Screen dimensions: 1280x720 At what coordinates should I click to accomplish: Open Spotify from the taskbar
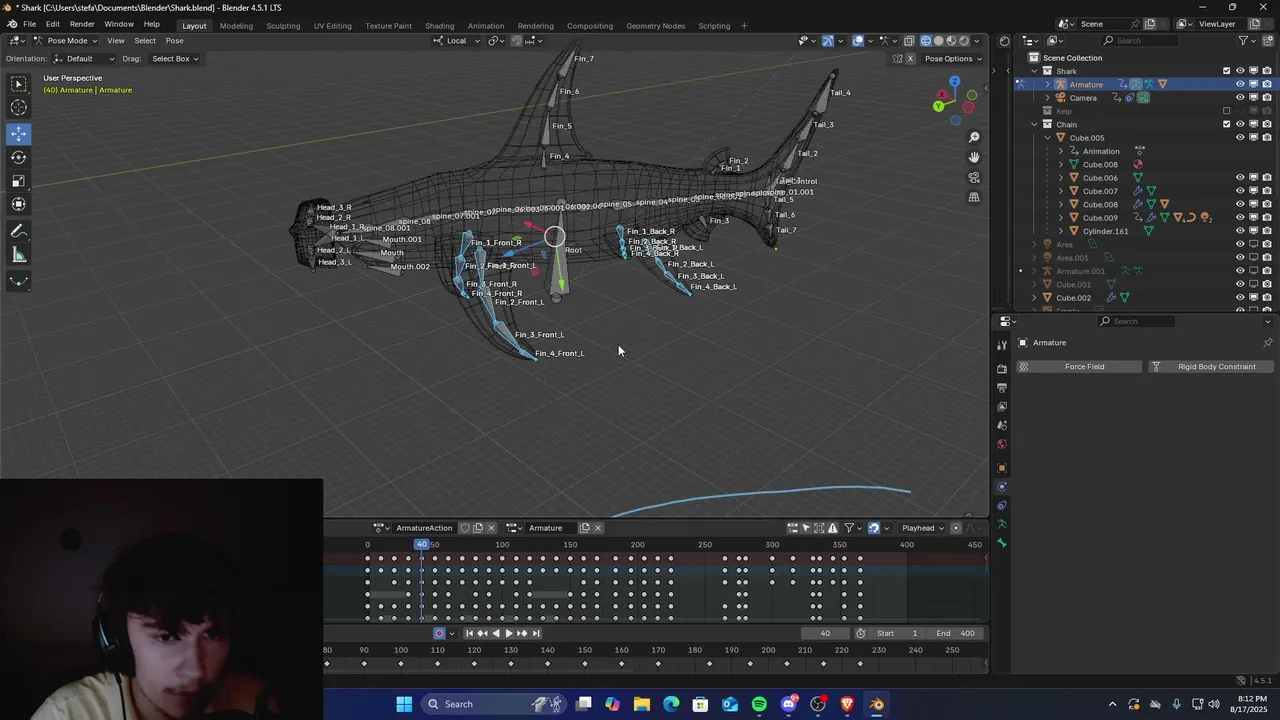759,704
